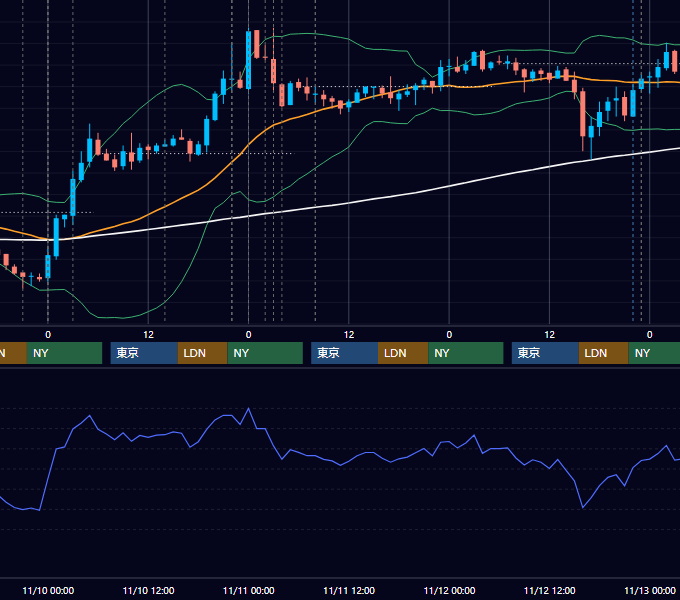Click the 11/11 12:00 time axis label
The image size is (680, 600).
[x=349, y=590]
